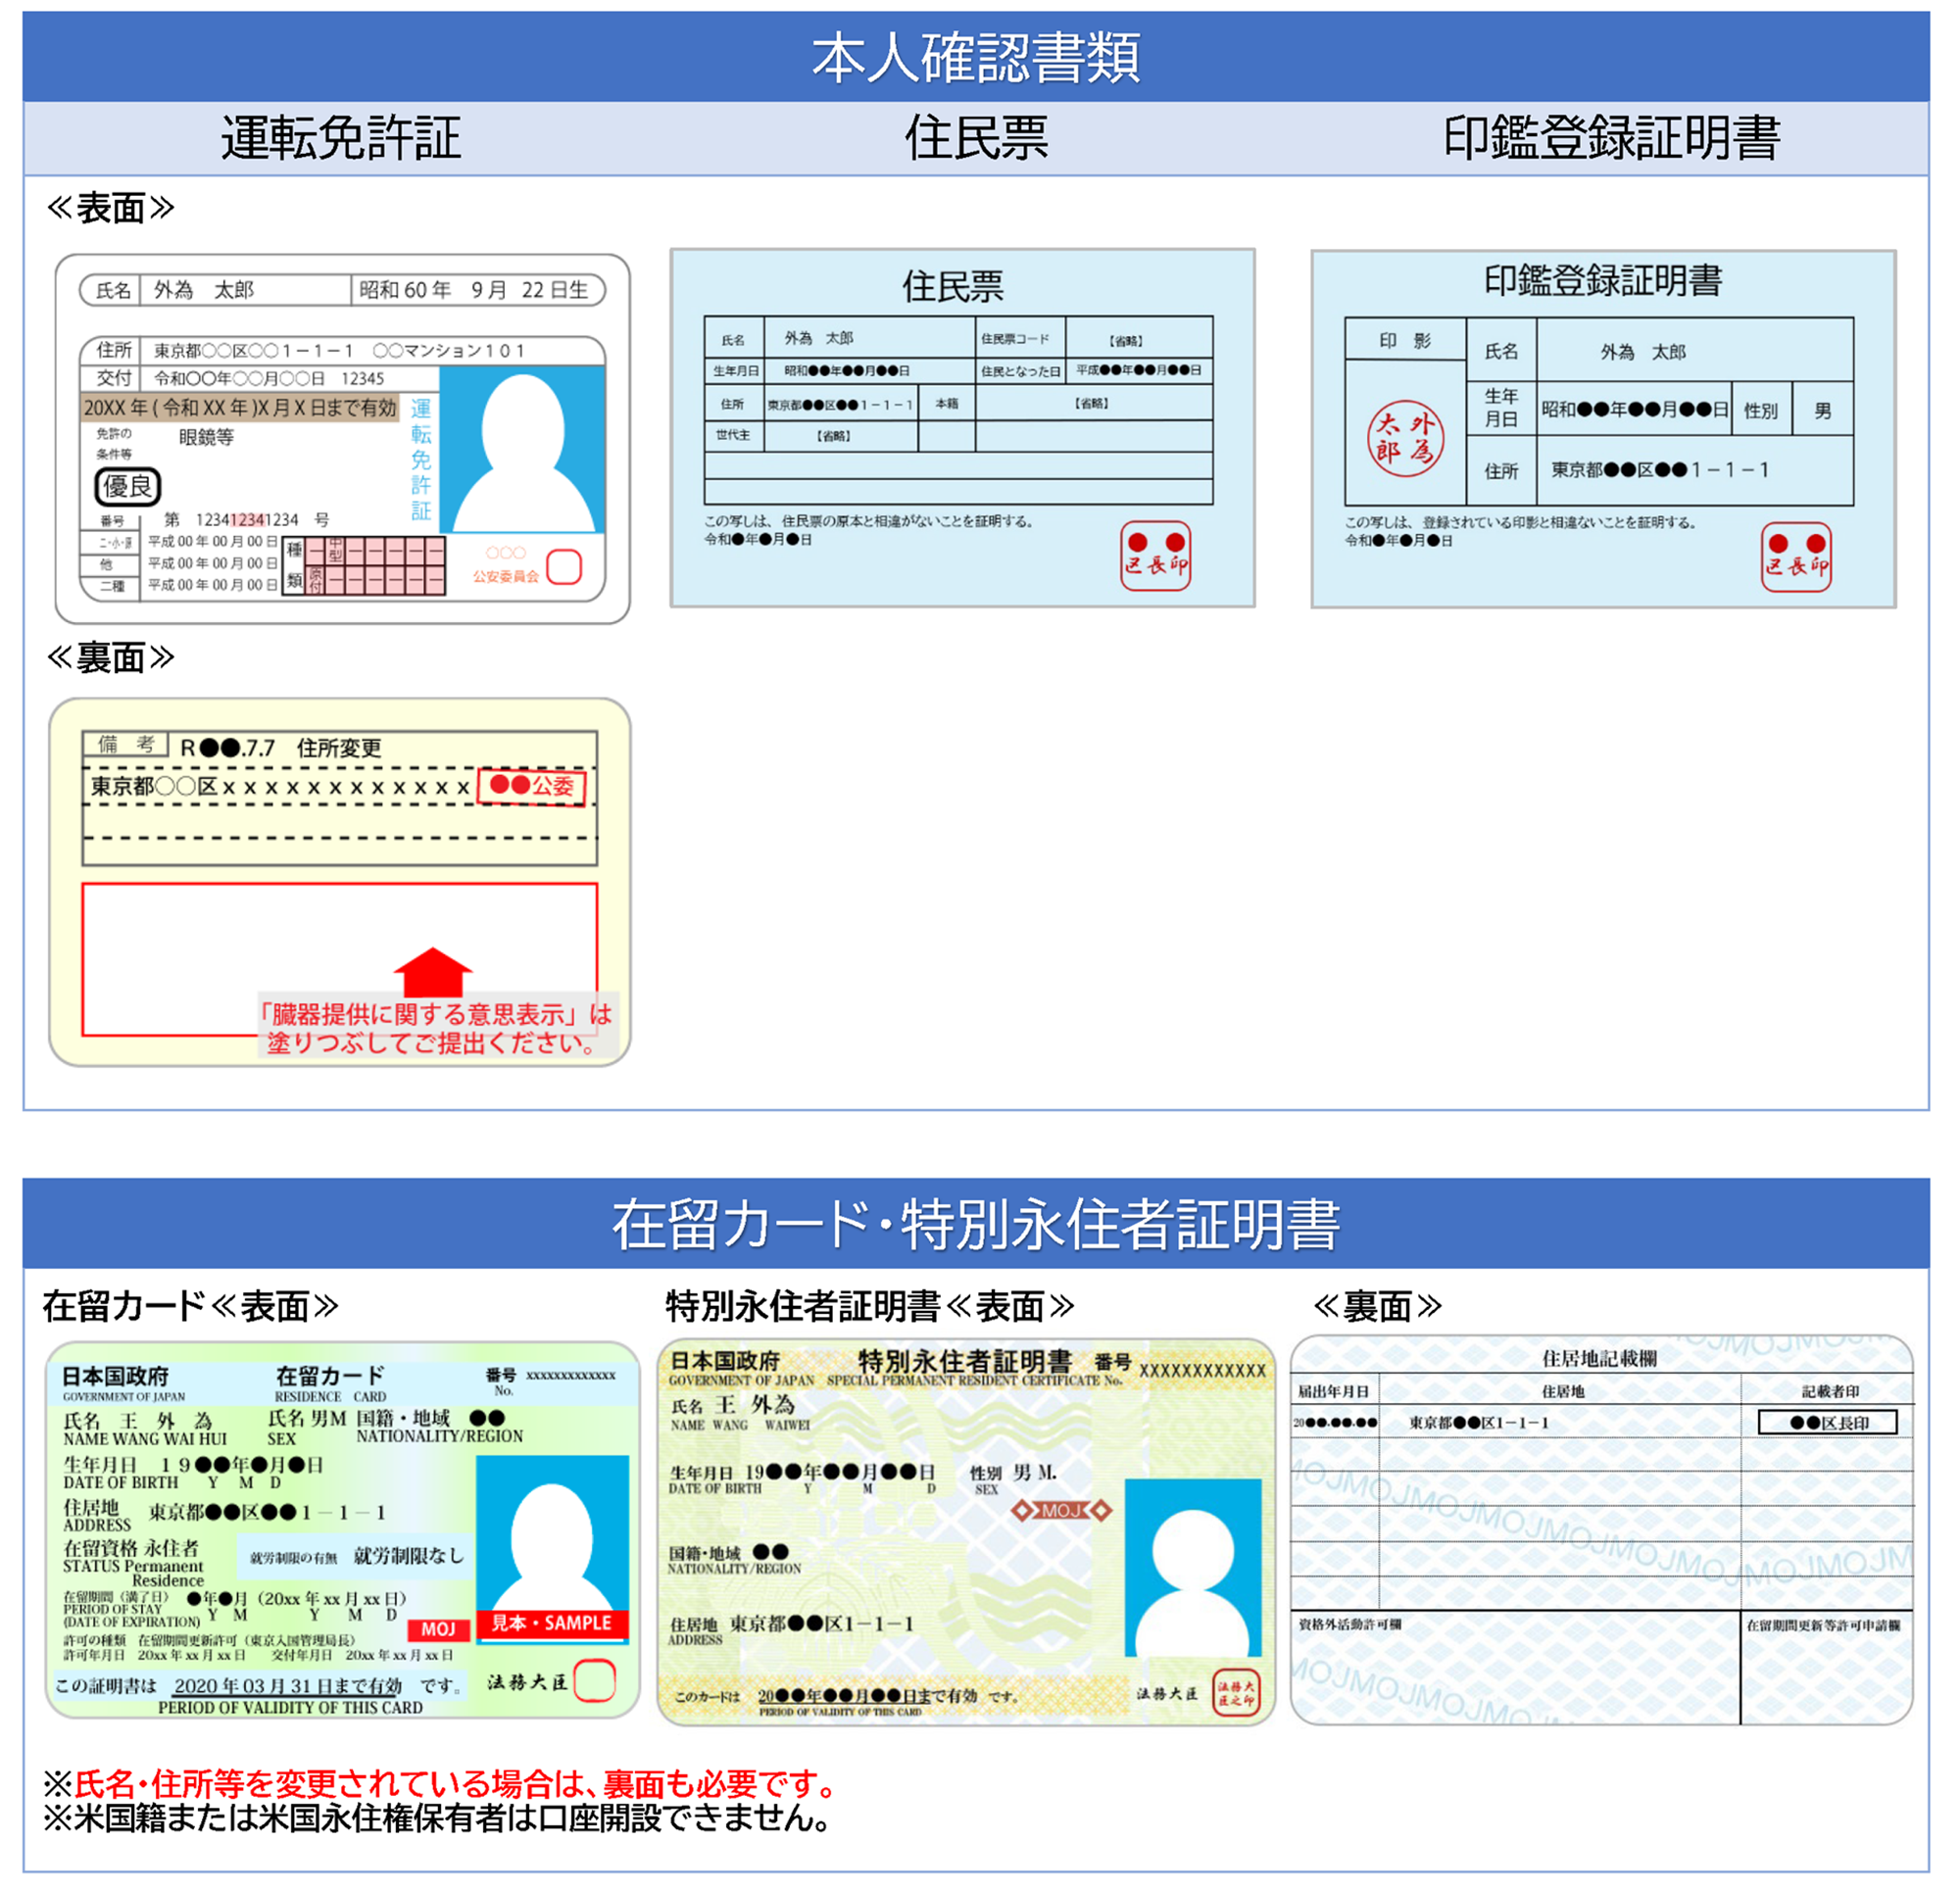This screenshot has width=1960, height=1890.
Task: Click the 区長印 stamp on 印鑑登録証明書
Action: [1796, 557]
